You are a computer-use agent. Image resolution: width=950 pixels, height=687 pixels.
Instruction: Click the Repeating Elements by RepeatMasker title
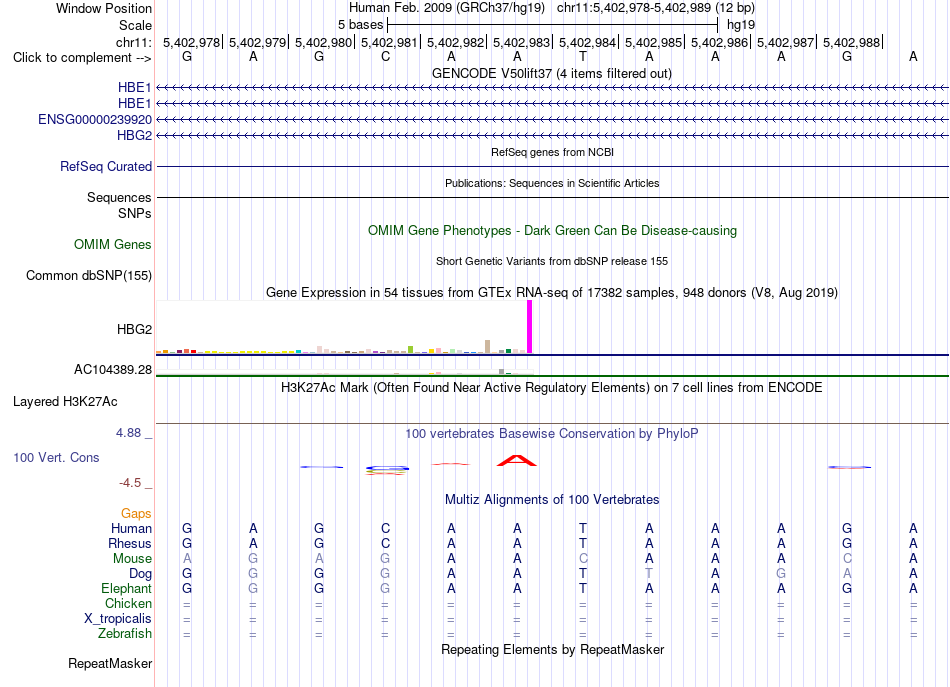pyautogui.click(x=552, y=649)
